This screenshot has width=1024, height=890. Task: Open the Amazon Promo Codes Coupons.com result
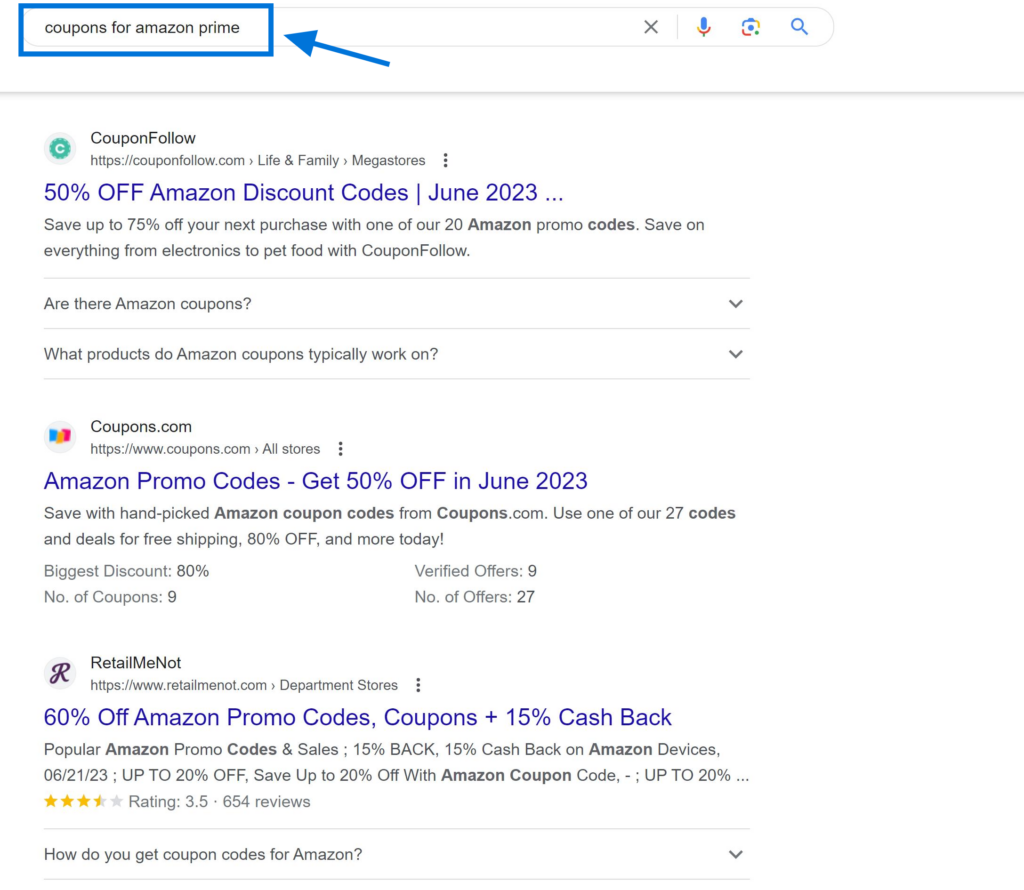[315, 481]
